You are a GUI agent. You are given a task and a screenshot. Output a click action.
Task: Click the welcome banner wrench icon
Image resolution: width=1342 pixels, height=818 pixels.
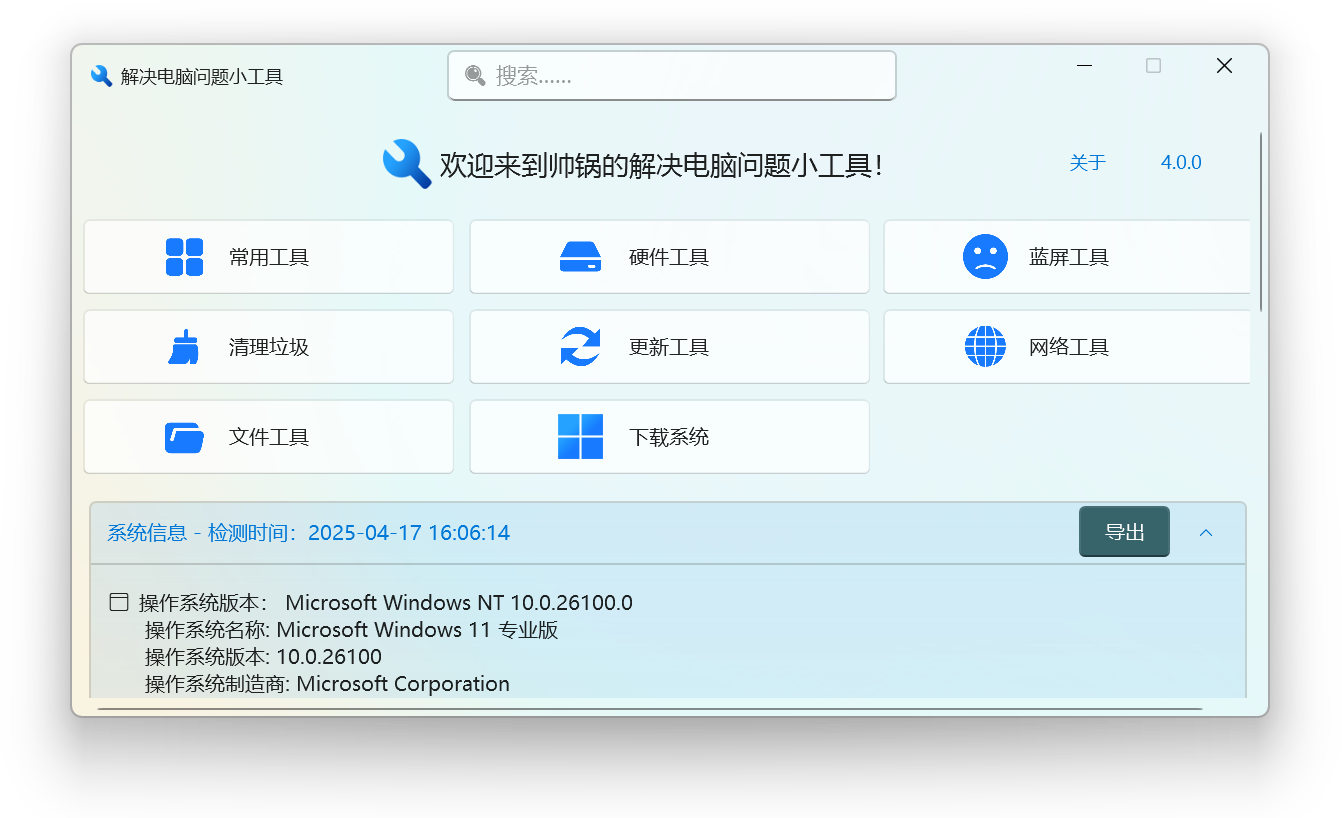pos(405,162)
